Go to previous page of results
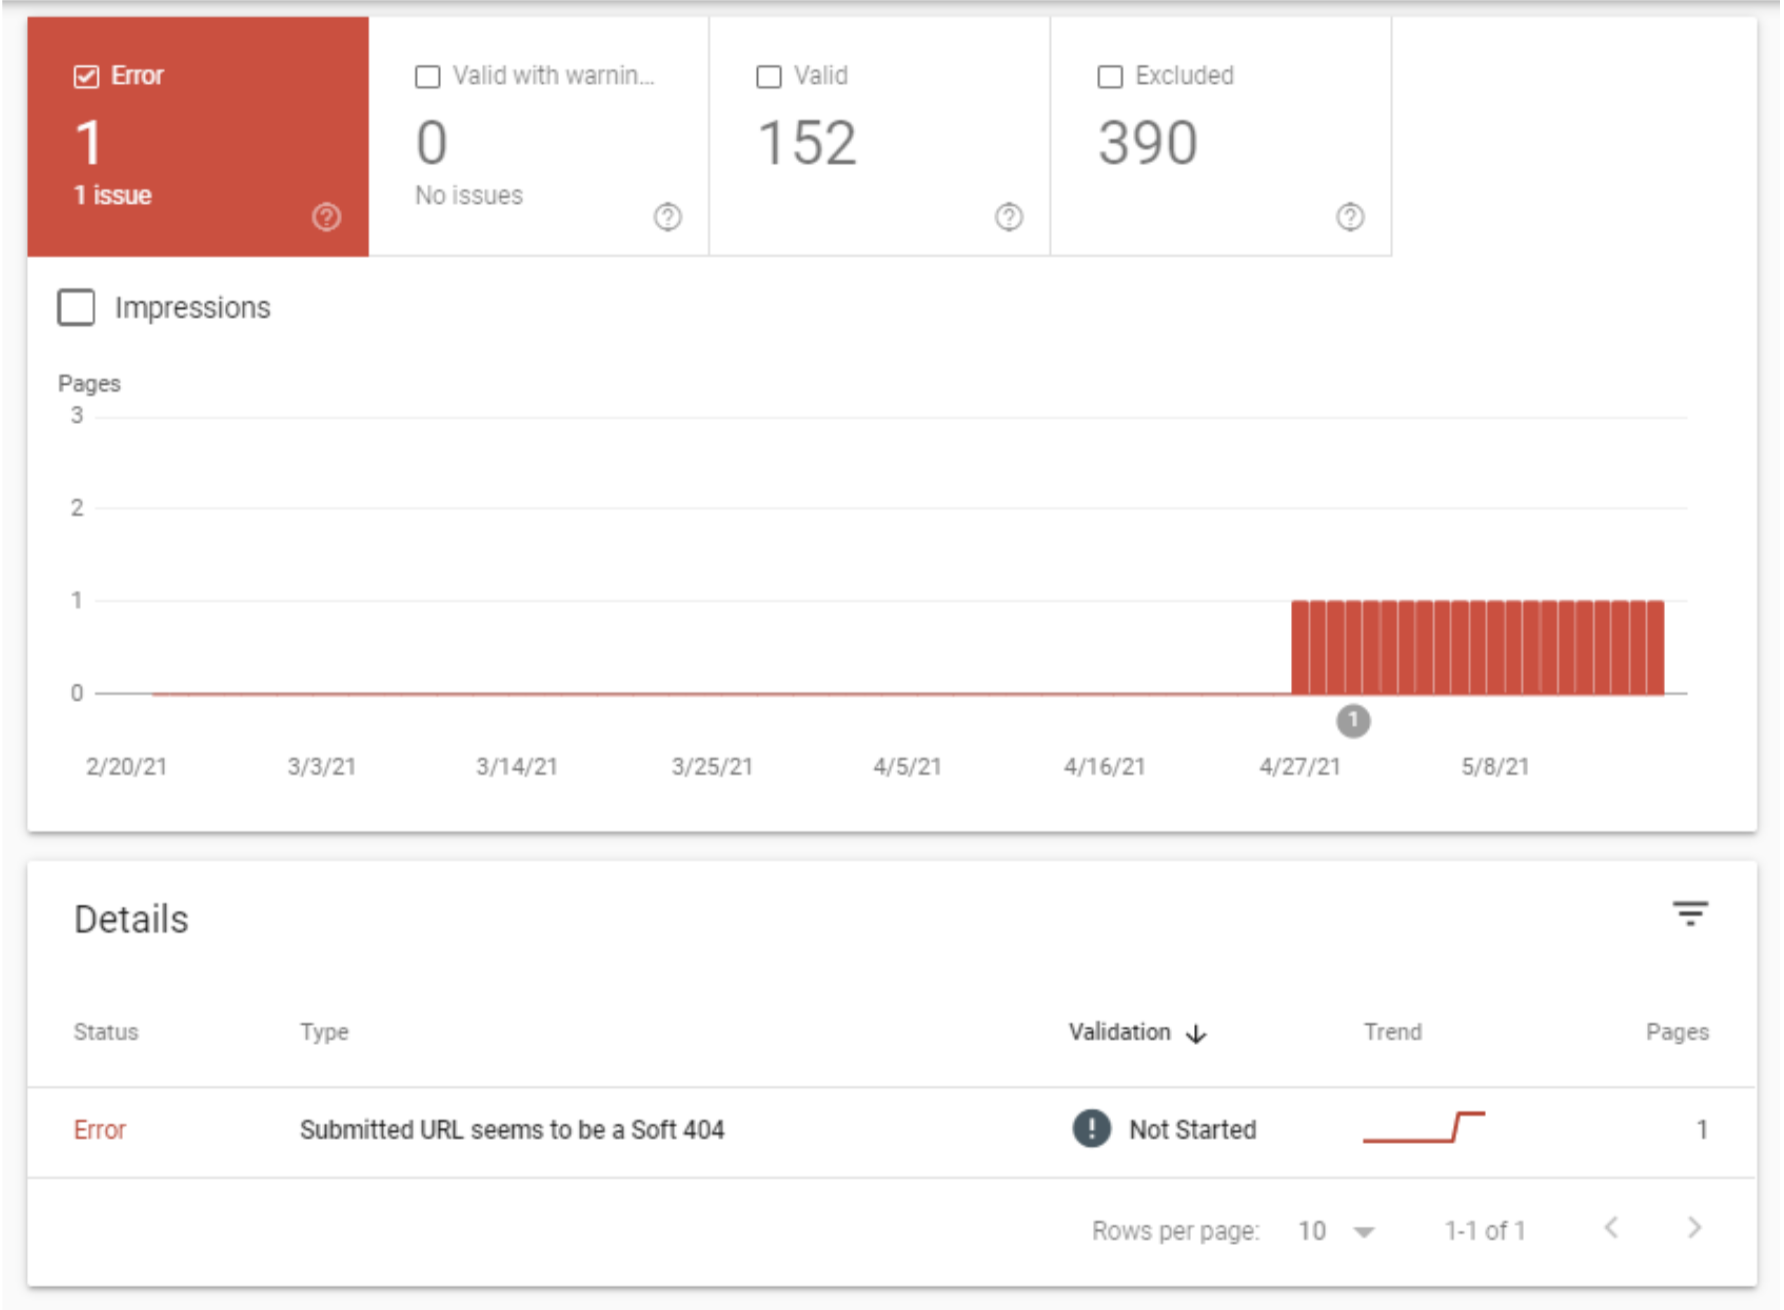The width and height of the screenshot is (1784, 1310). (1611, 1228)
